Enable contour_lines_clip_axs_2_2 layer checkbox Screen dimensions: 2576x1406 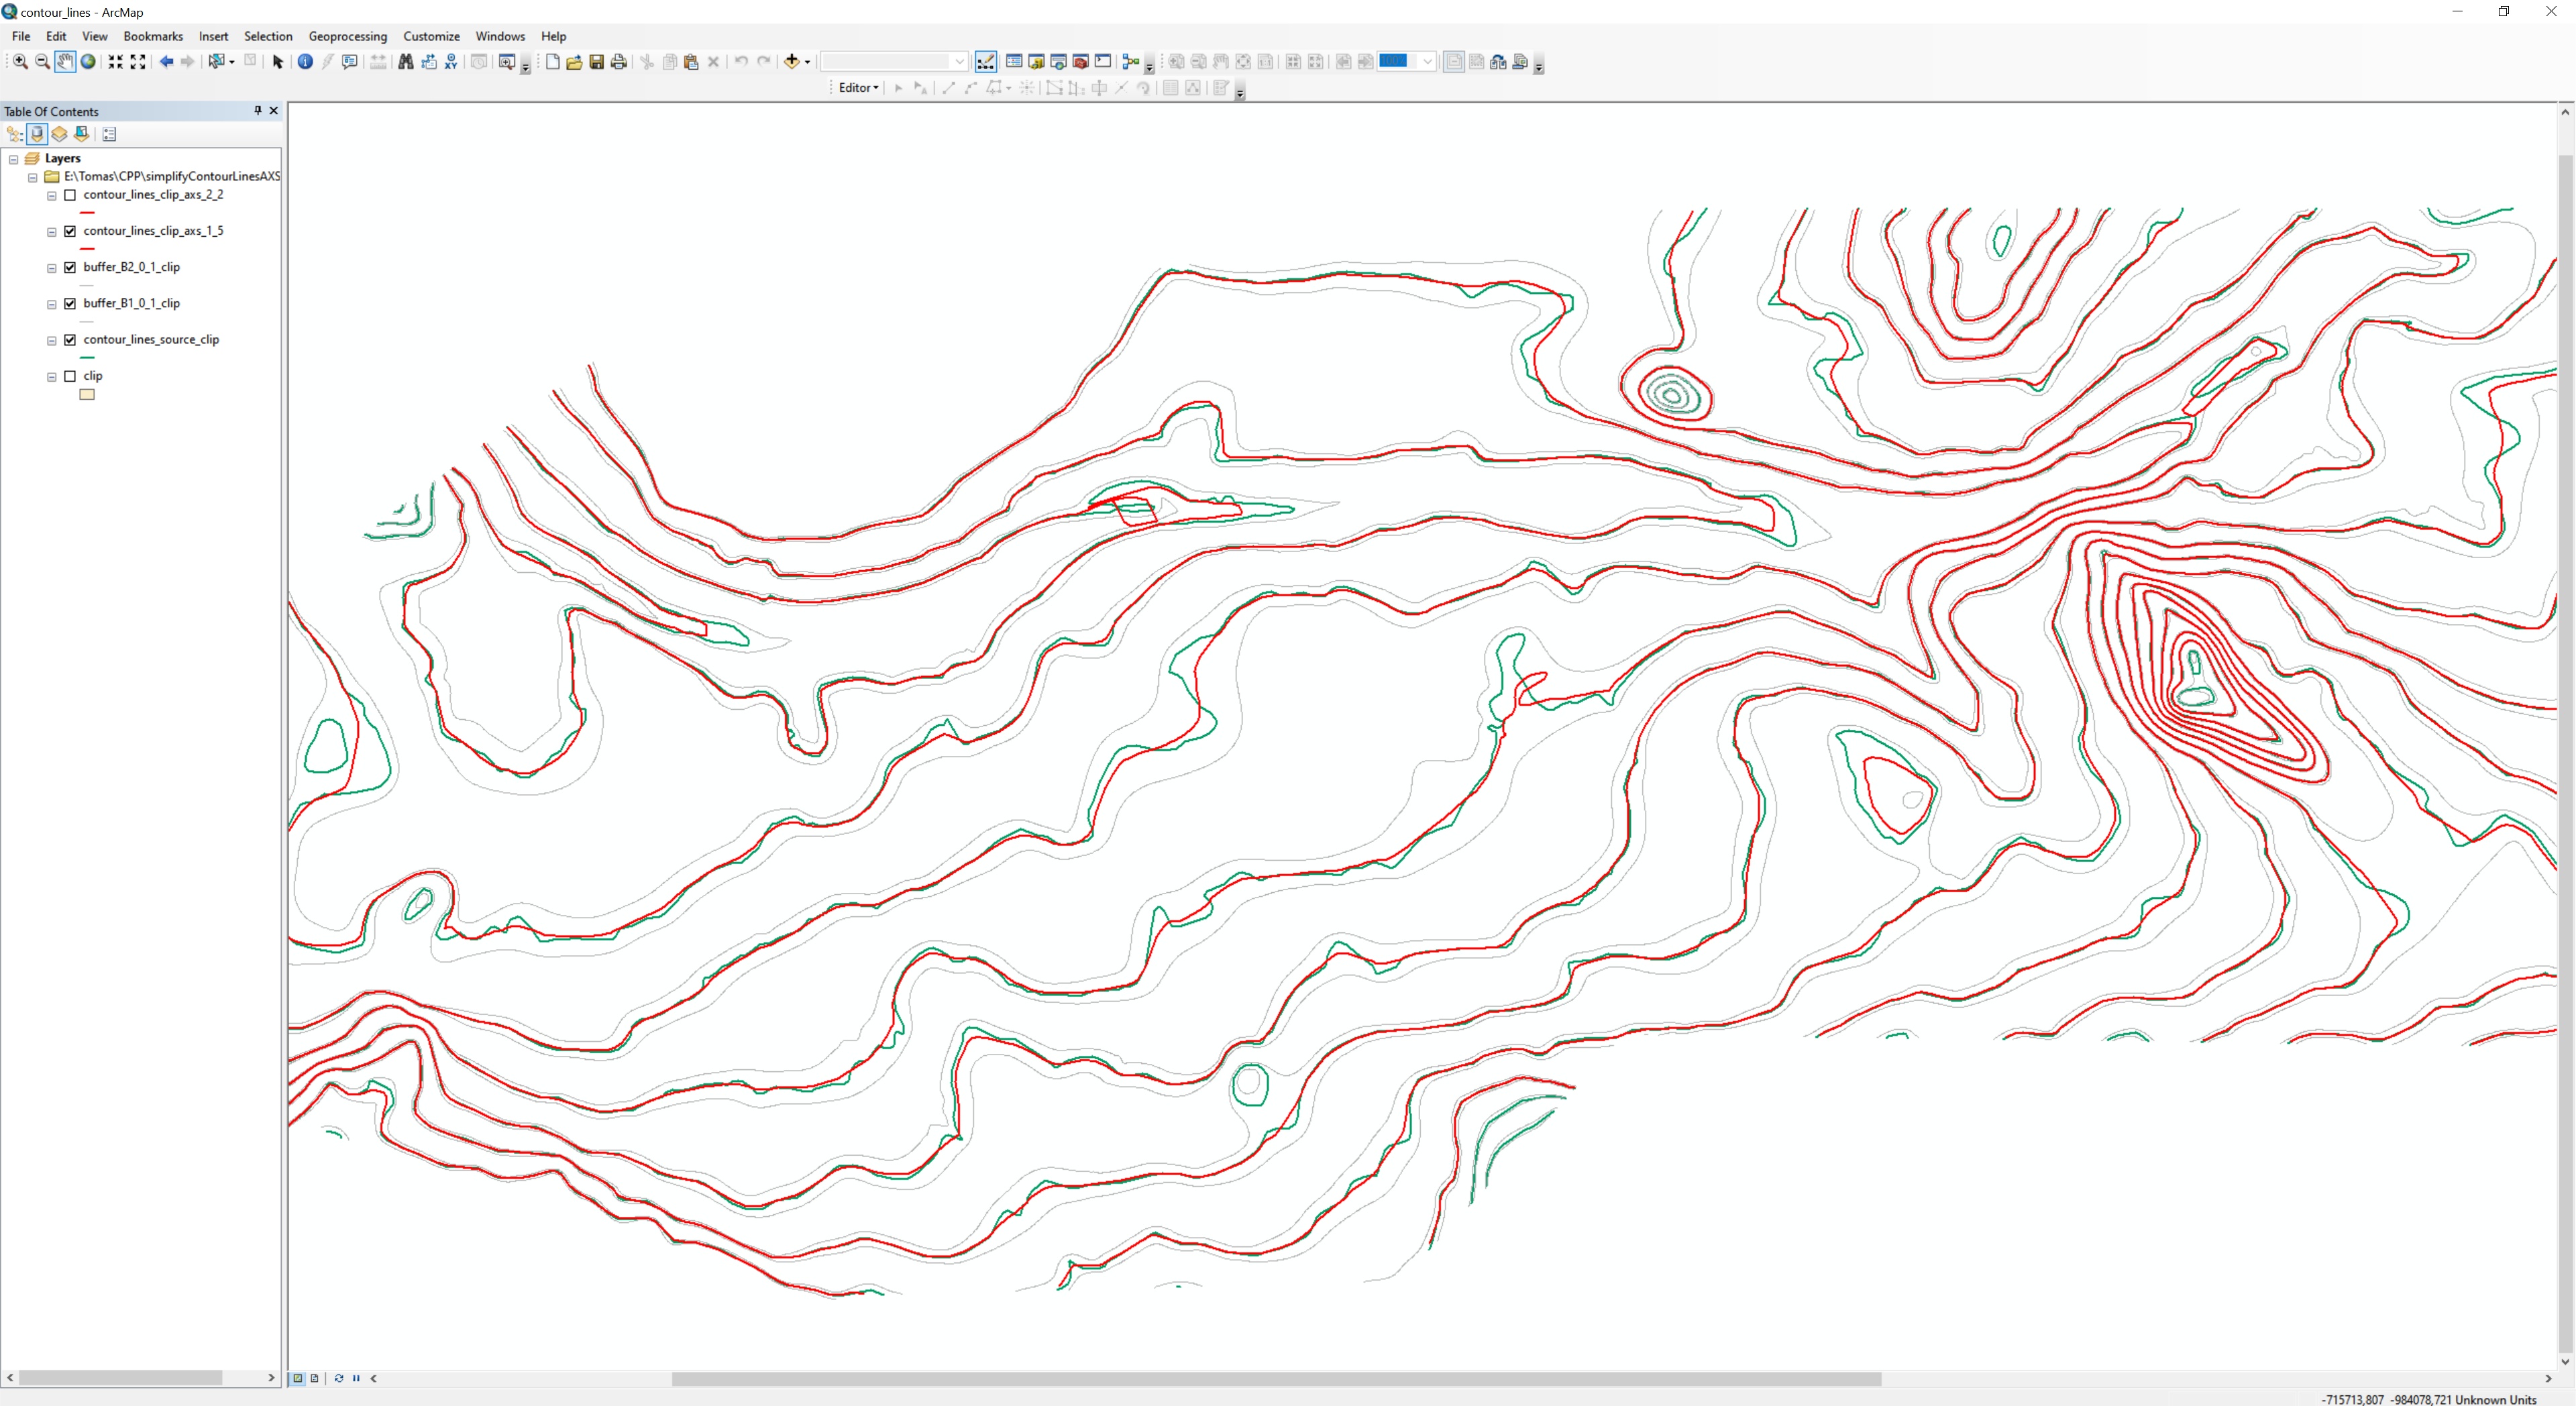click(x=70, y=195)
